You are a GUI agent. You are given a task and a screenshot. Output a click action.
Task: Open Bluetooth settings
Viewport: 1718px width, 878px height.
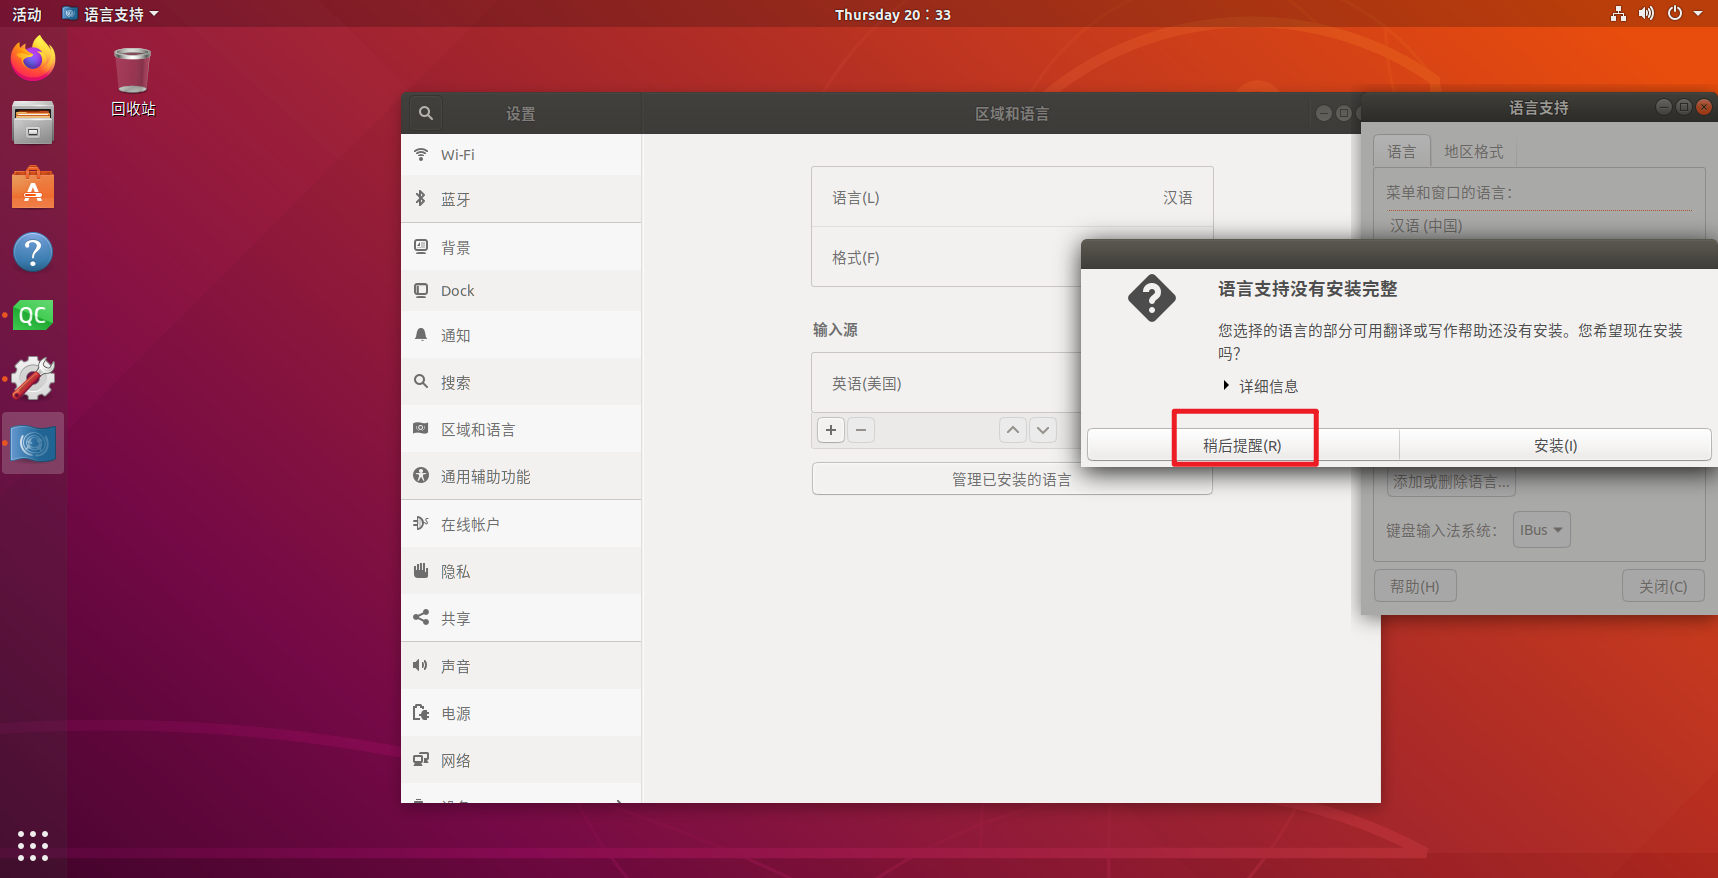pos(521,199)
